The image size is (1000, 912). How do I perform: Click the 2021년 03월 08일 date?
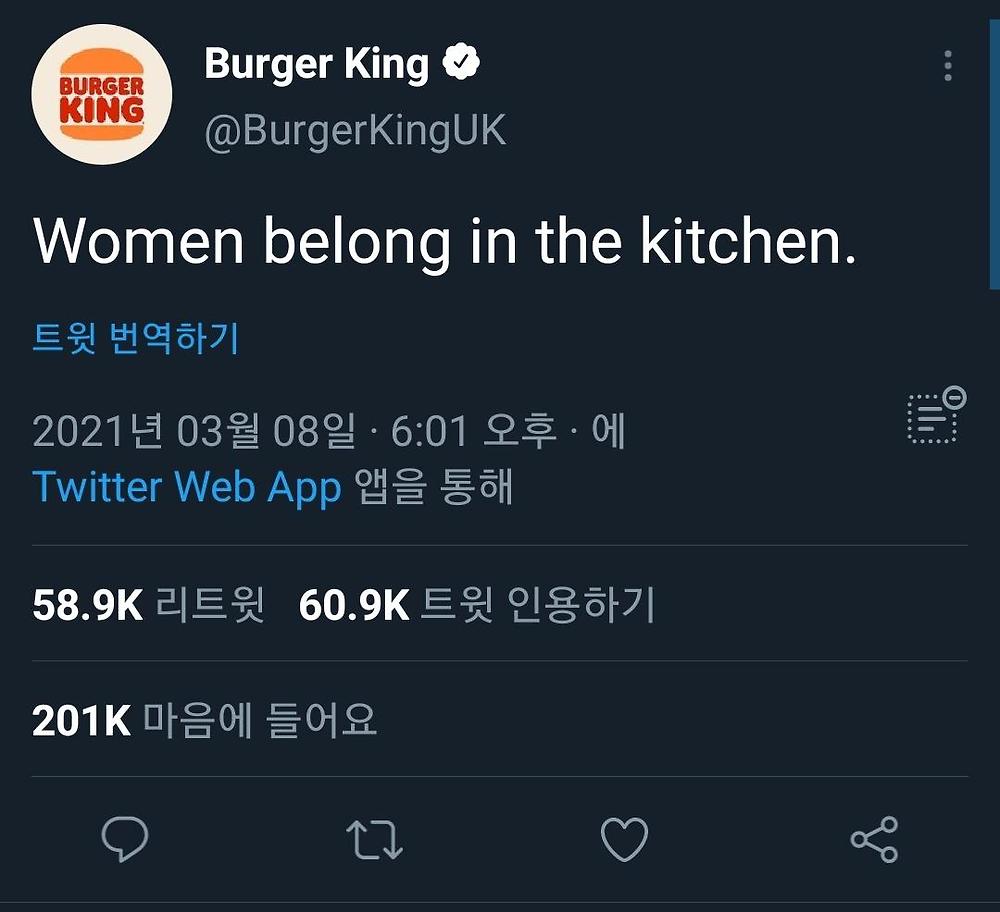(193, 432)
